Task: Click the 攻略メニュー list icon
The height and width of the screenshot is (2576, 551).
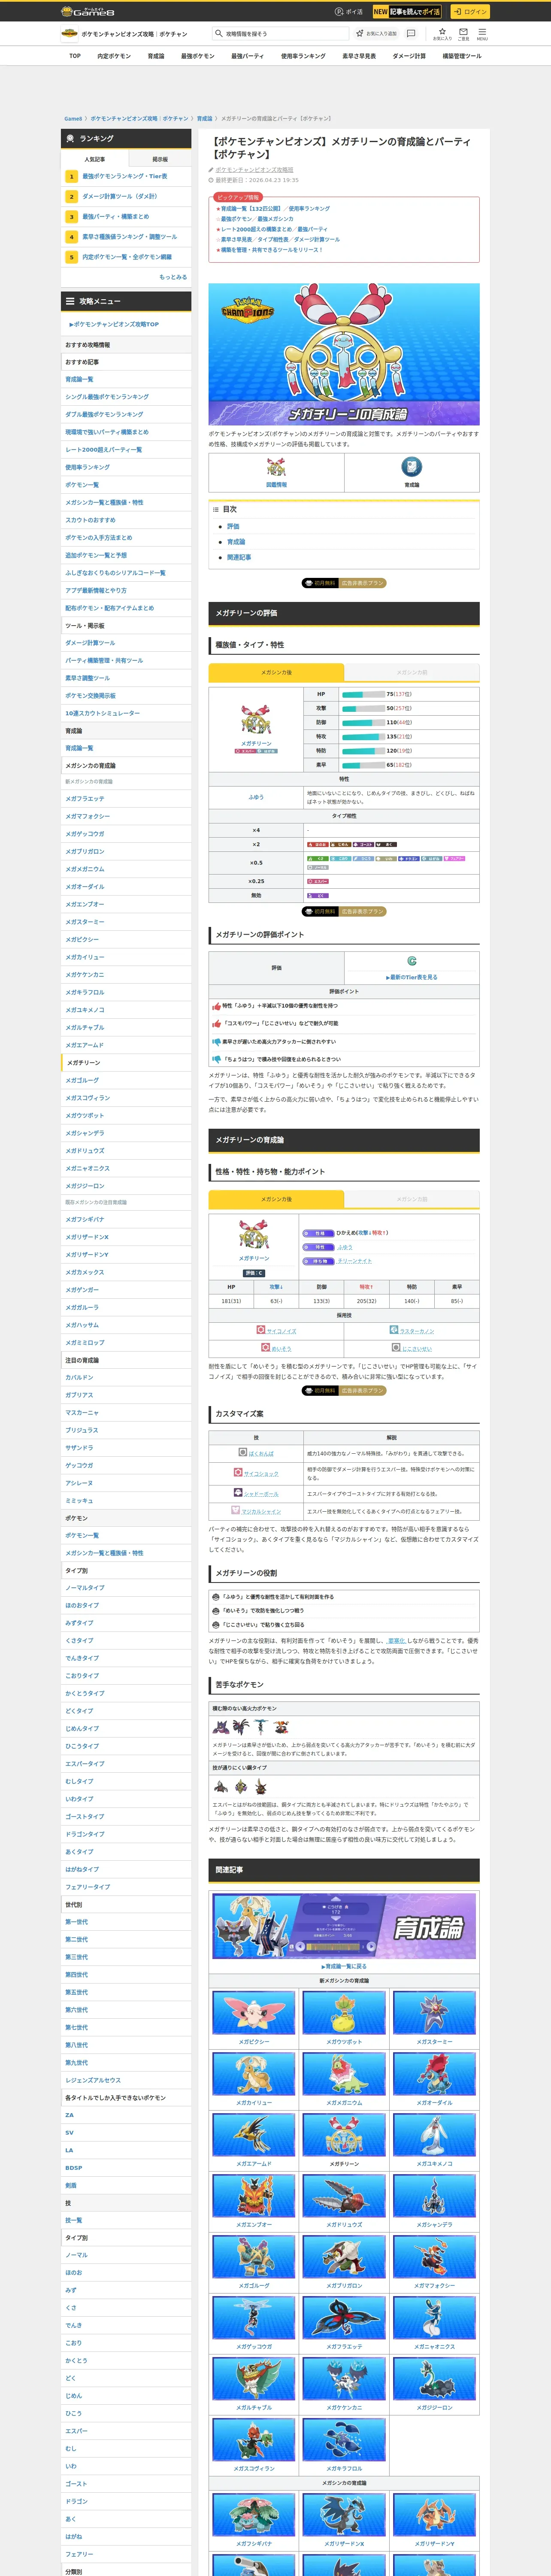Action: [70, 301]
